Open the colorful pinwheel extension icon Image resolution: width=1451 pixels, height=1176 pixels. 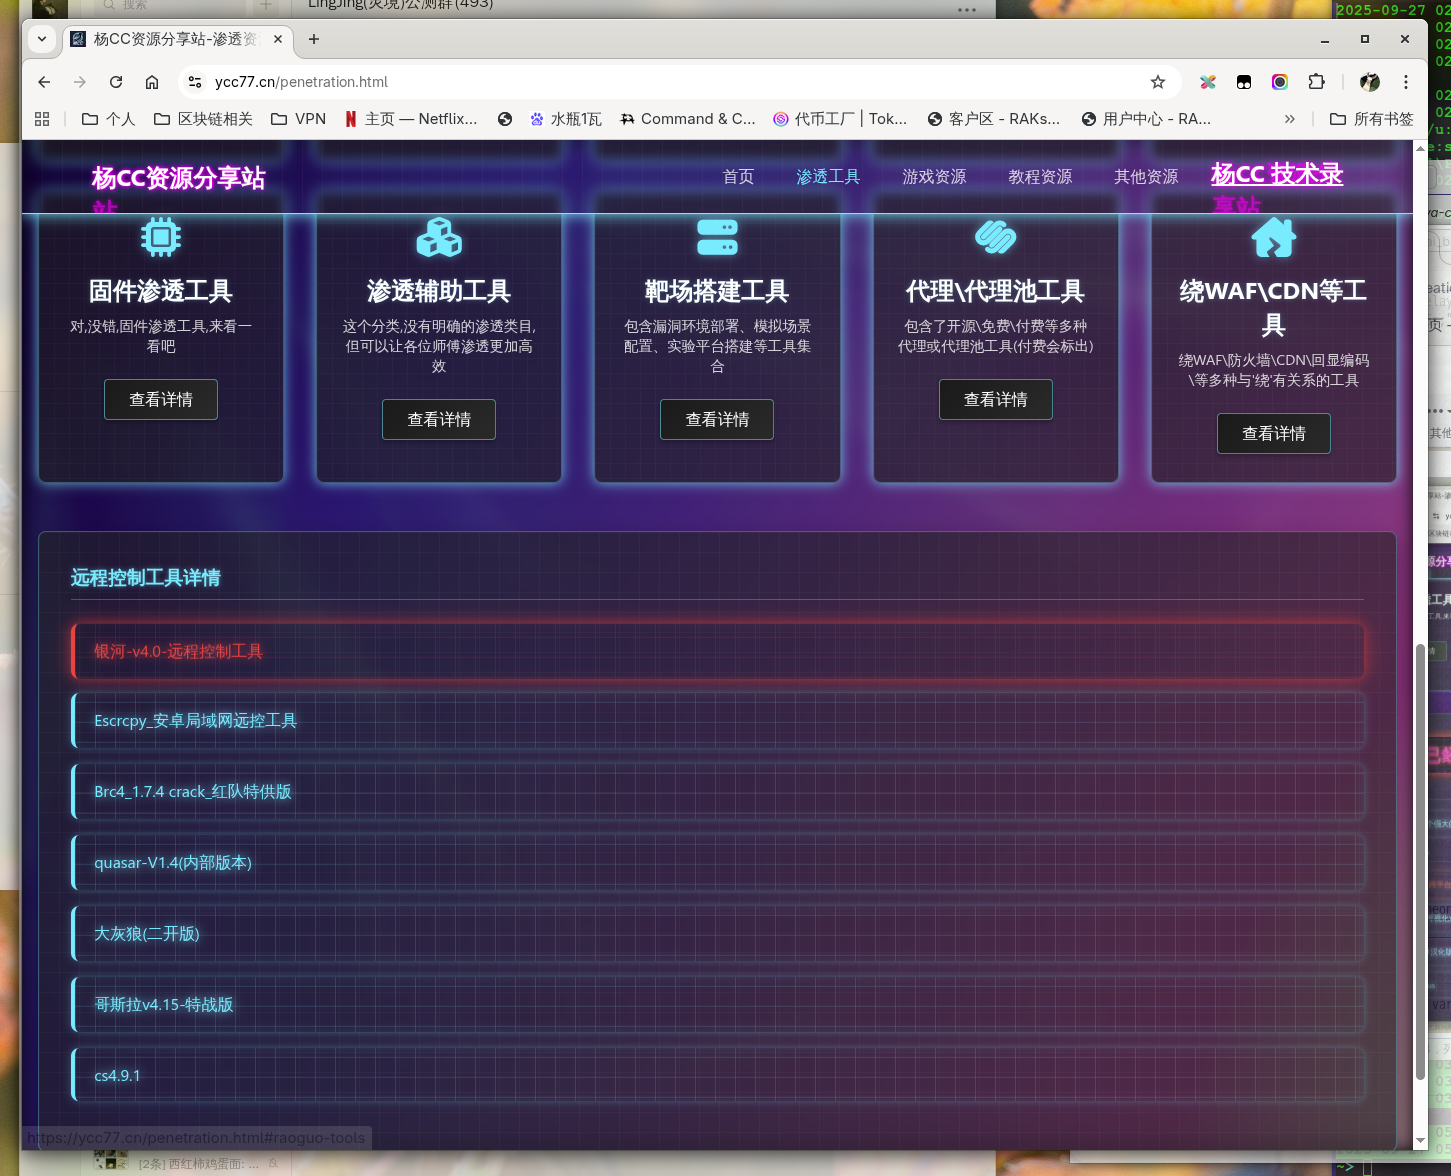[1208, 82]
